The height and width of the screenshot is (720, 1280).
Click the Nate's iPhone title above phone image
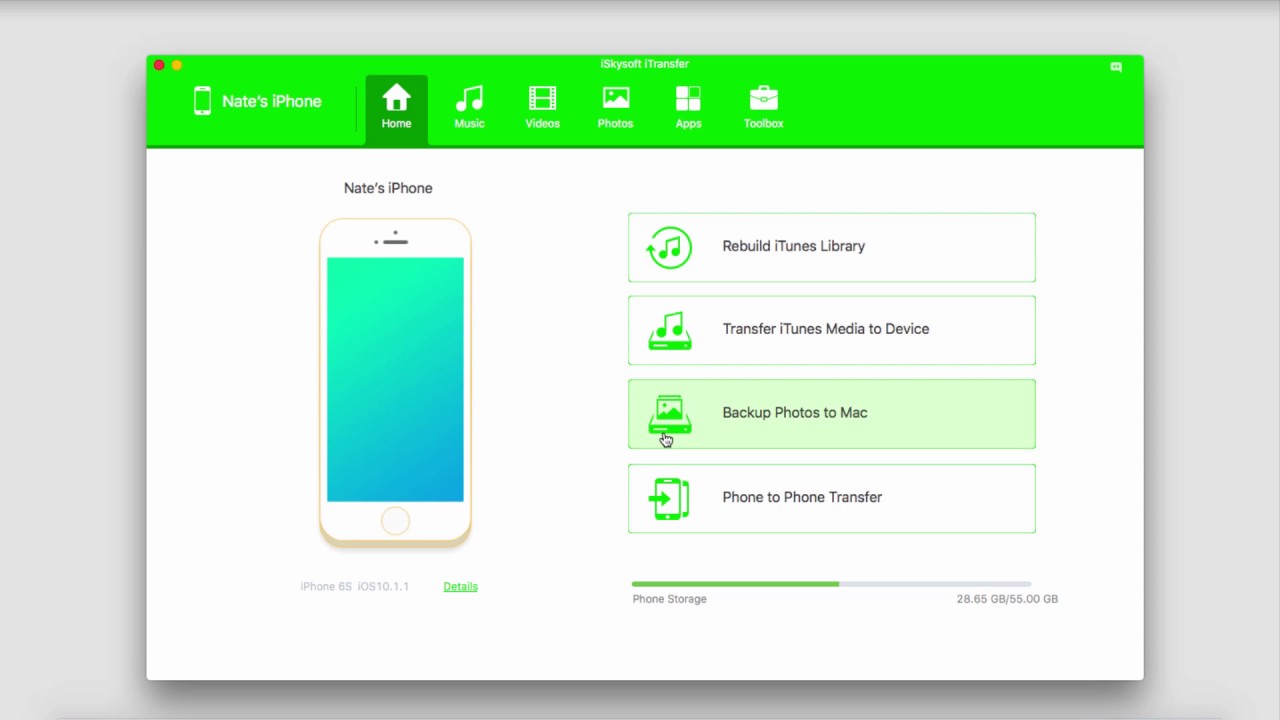tap(388, 188)
